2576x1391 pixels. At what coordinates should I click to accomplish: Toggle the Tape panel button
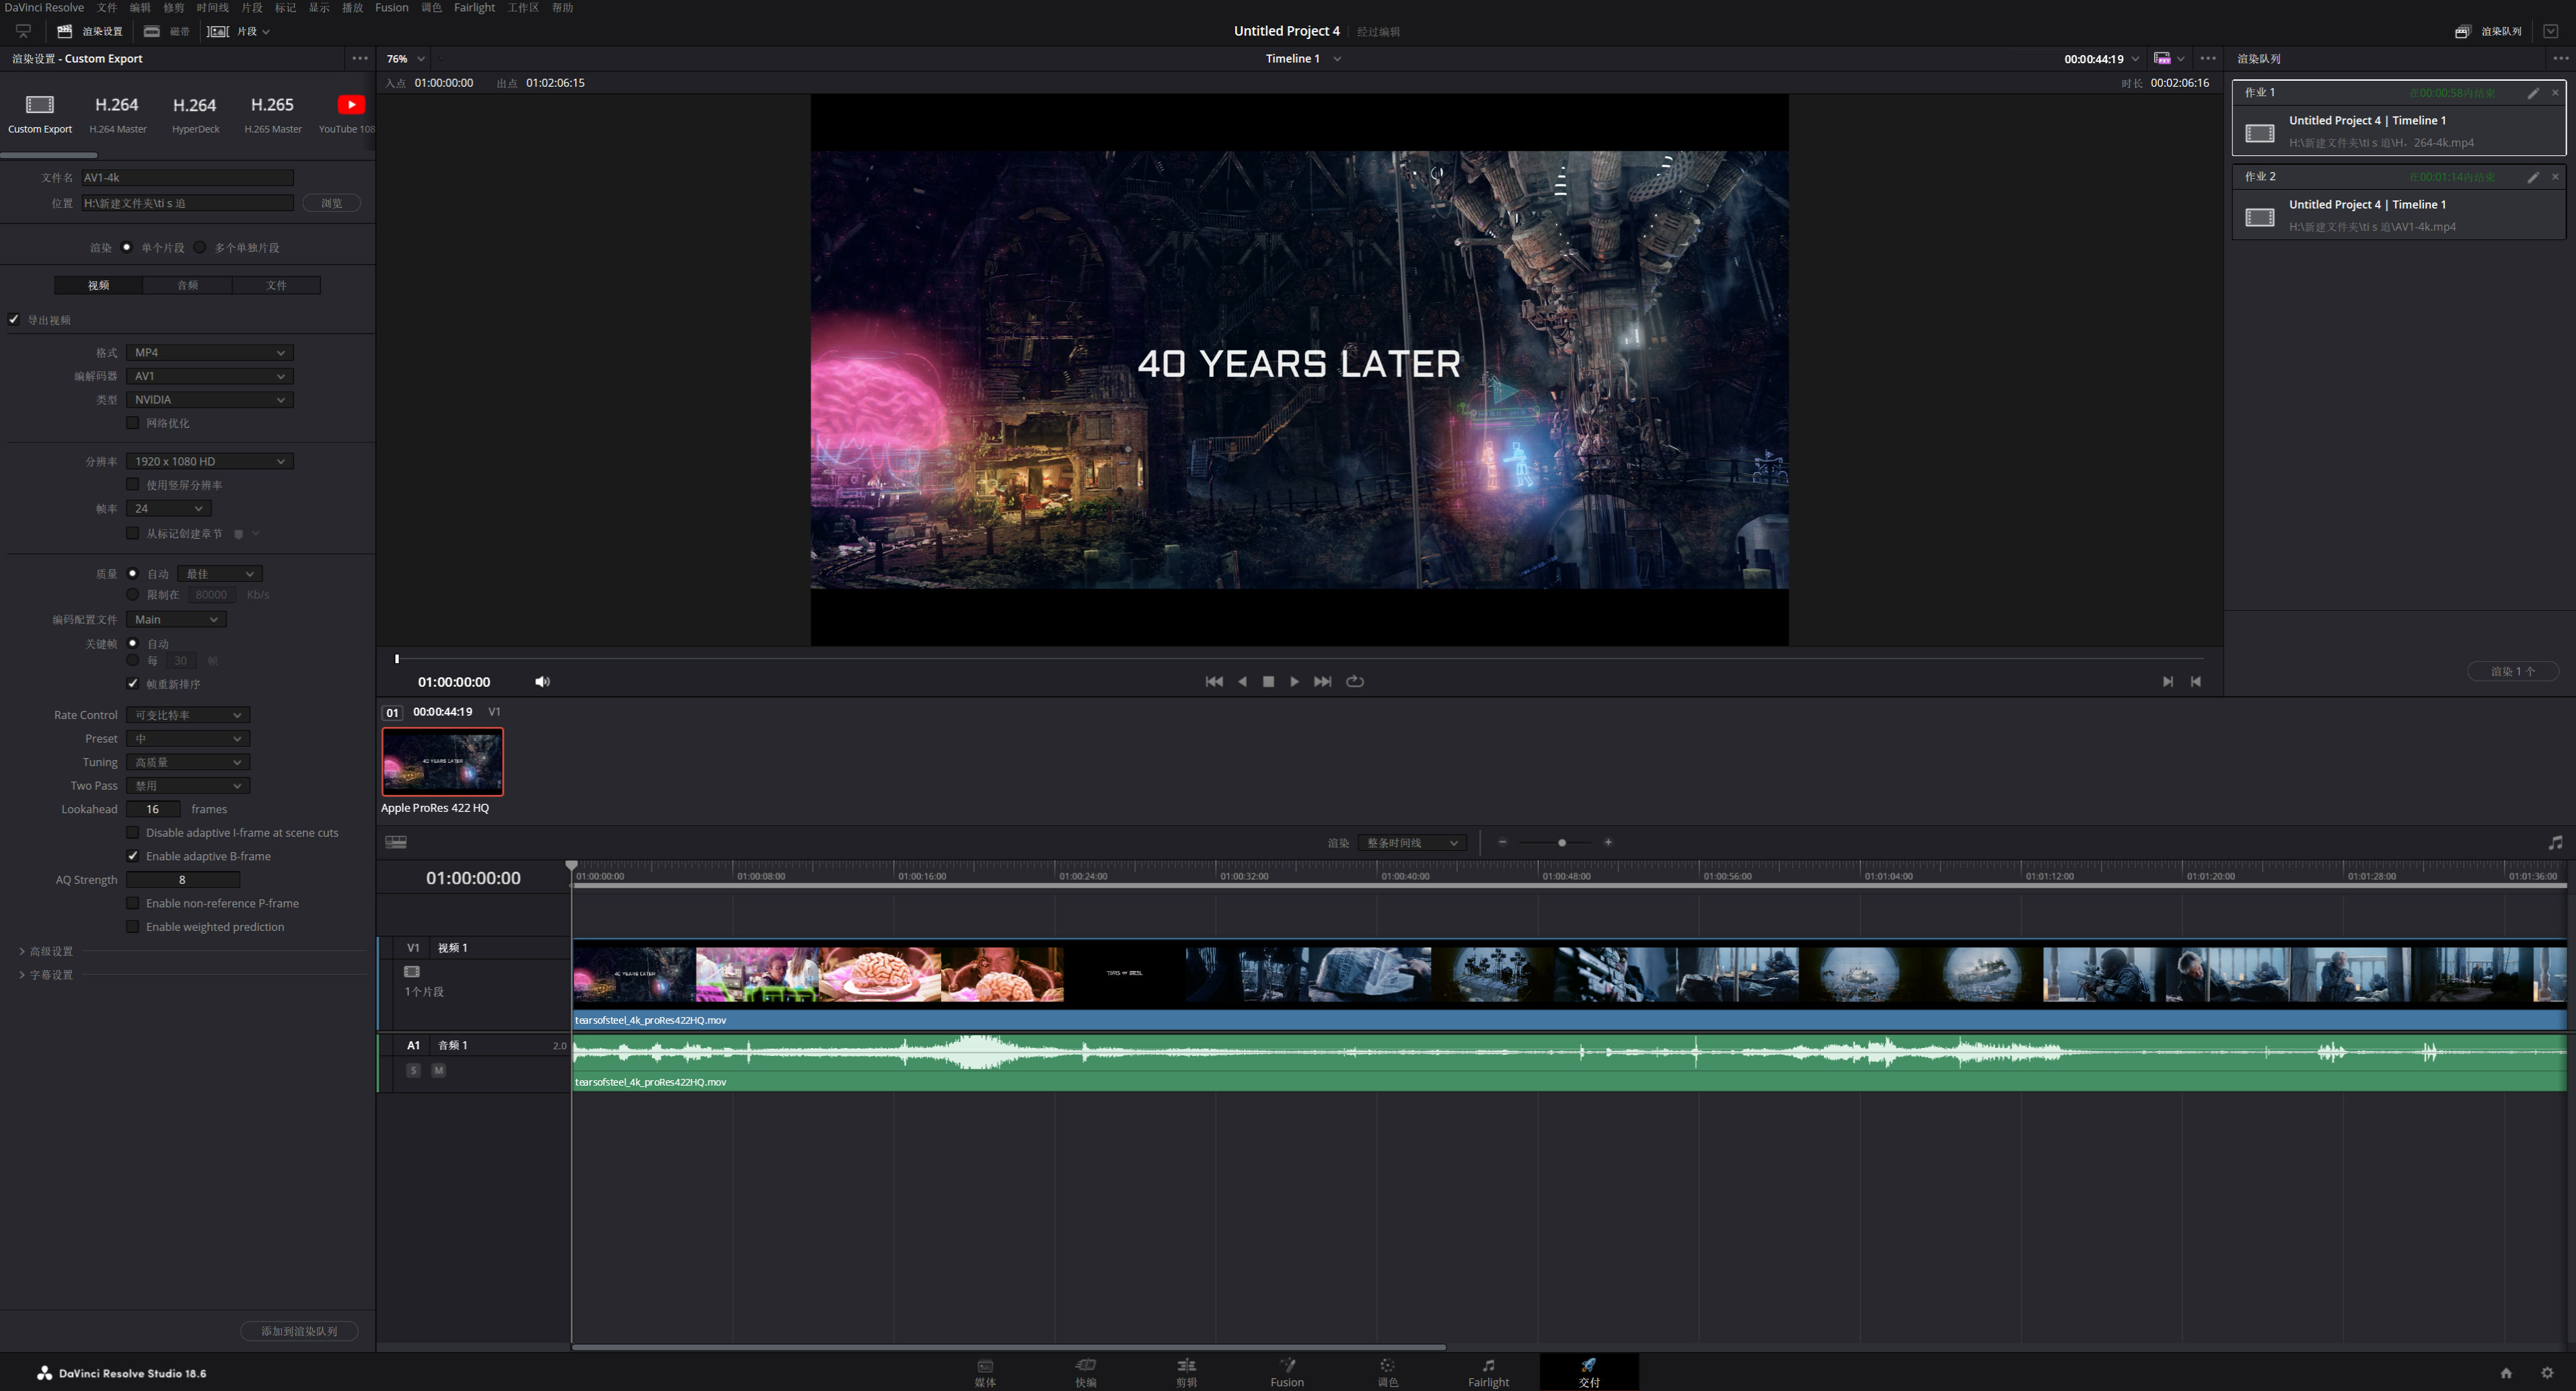[166, 31]
